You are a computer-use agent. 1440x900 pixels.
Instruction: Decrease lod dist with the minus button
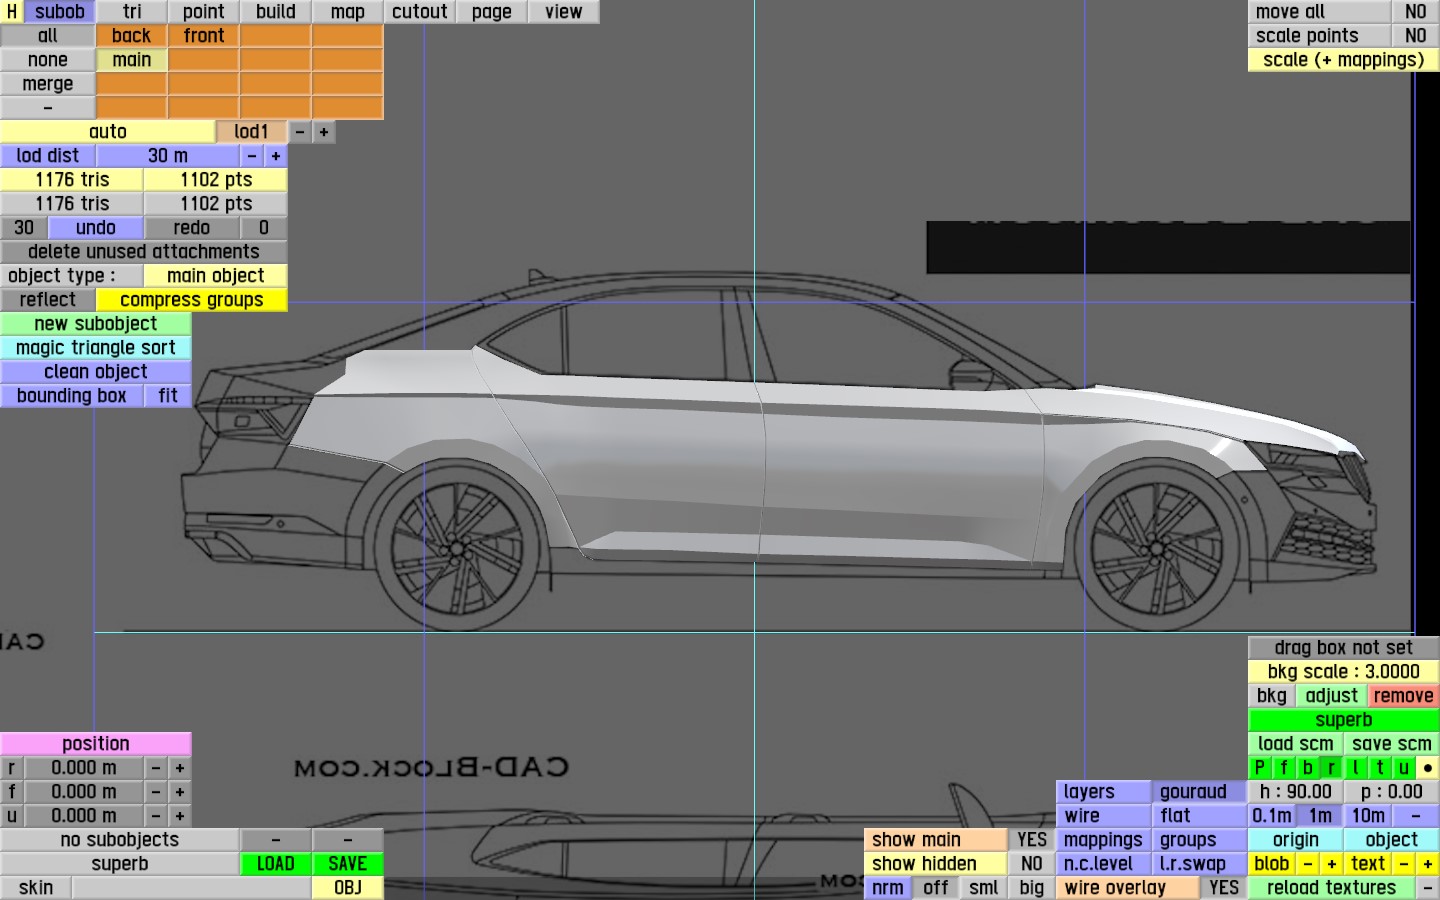coord(252,156)
